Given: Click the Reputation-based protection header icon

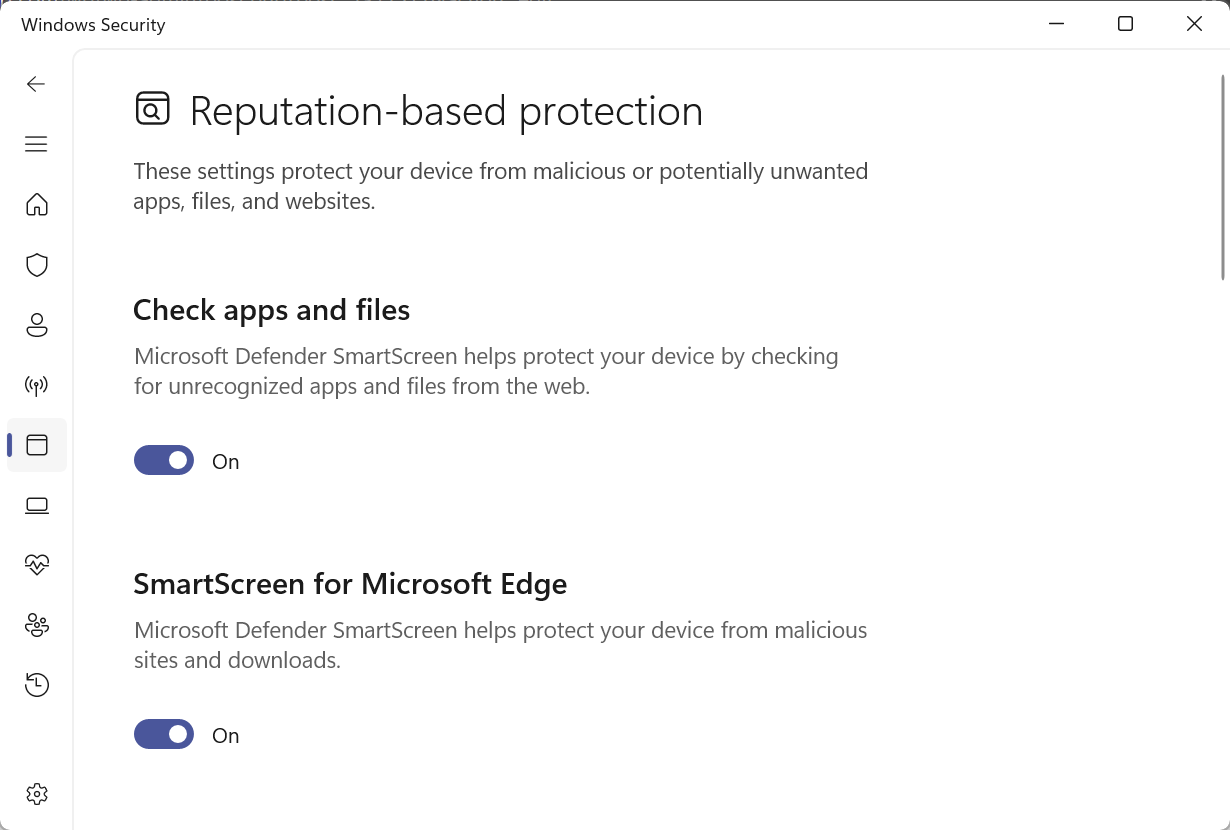Looking at the screenshot, I should point(153,108).
